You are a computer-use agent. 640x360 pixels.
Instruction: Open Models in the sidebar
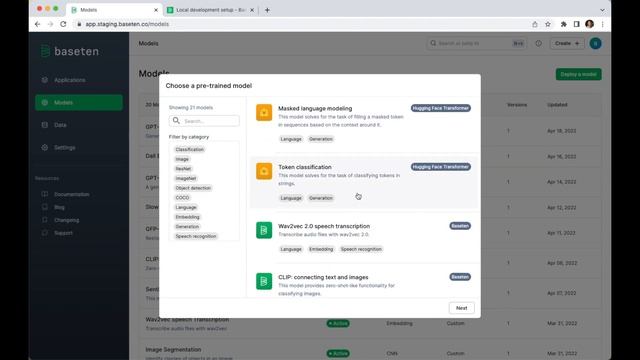coord(78,102)
